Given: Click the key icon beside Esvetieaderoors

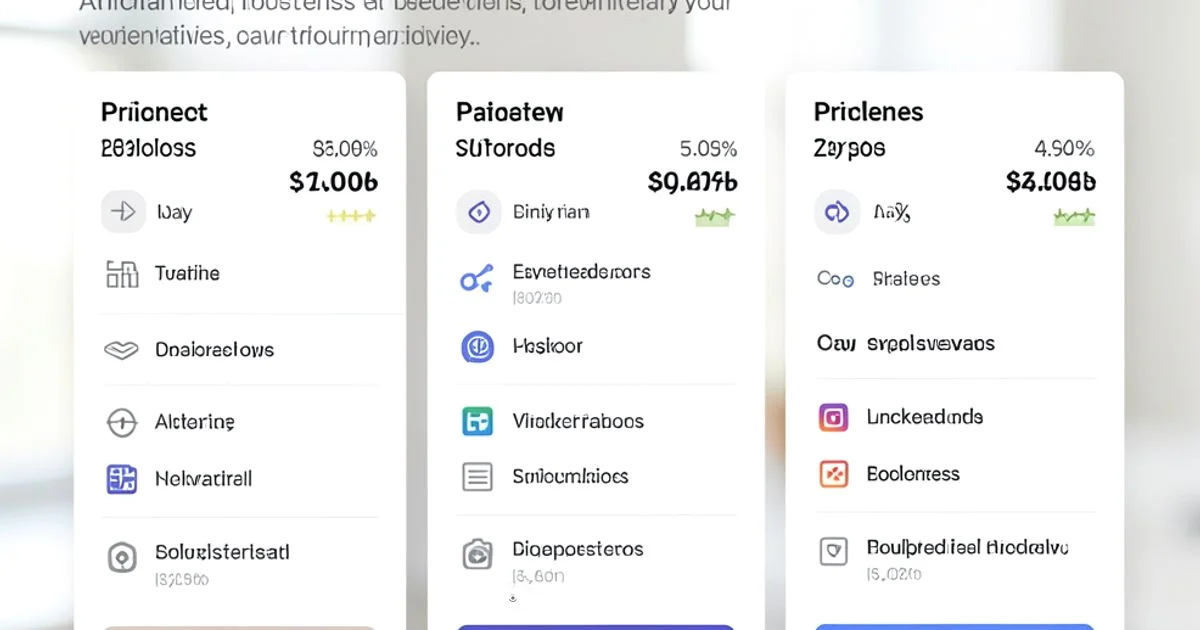Looking at the screenshot, I should 477,279.
